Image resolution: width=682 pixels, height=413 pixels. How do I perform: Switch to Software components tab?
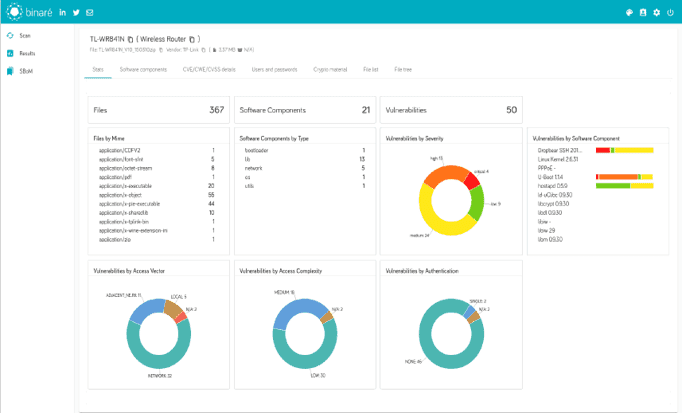[144, 70]
